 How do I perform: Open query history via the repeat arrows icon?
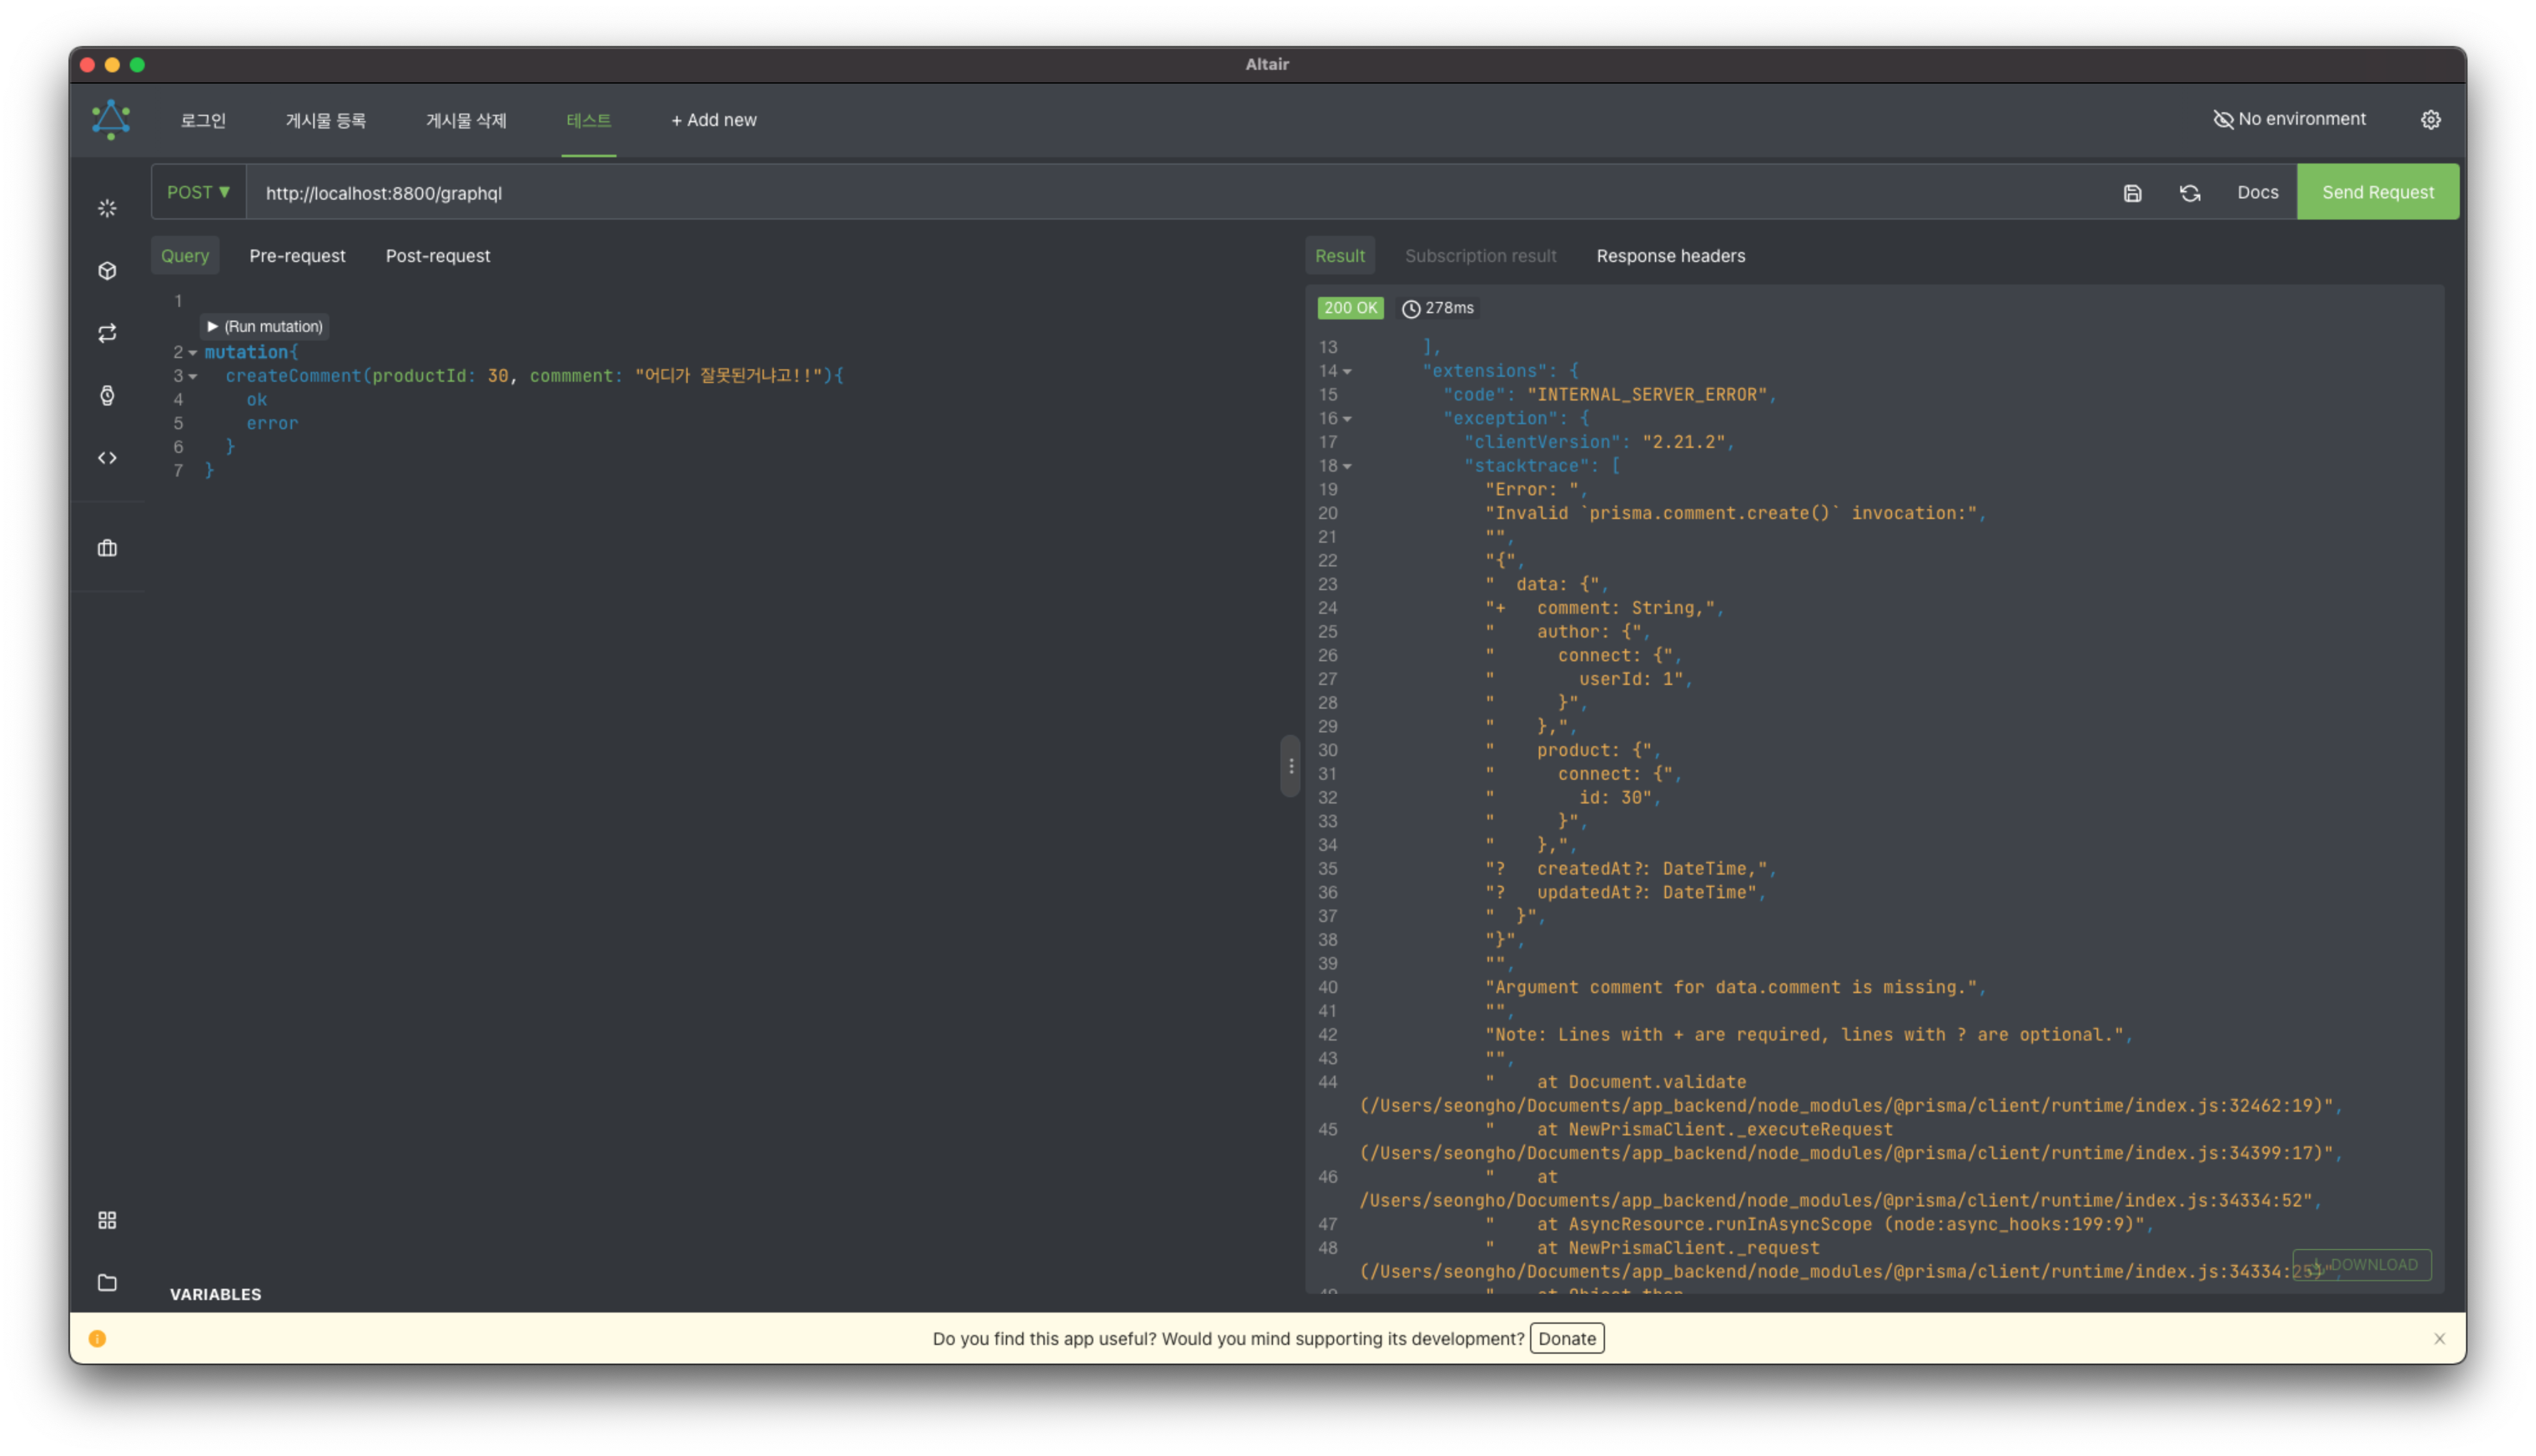(x=107, y=332)
